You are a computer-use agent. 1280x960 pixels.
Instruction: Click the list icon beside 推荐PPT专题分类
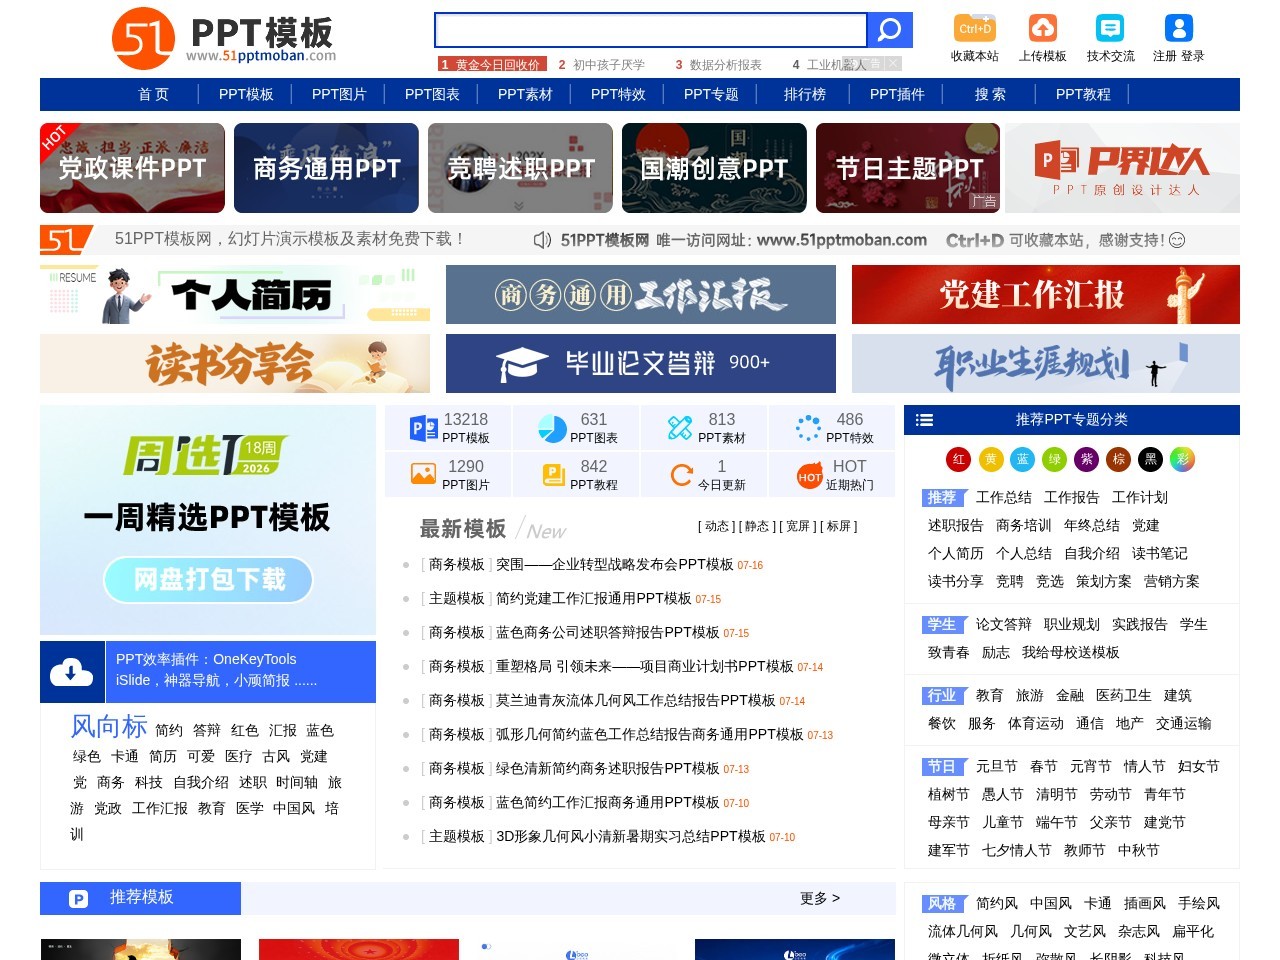925,420
